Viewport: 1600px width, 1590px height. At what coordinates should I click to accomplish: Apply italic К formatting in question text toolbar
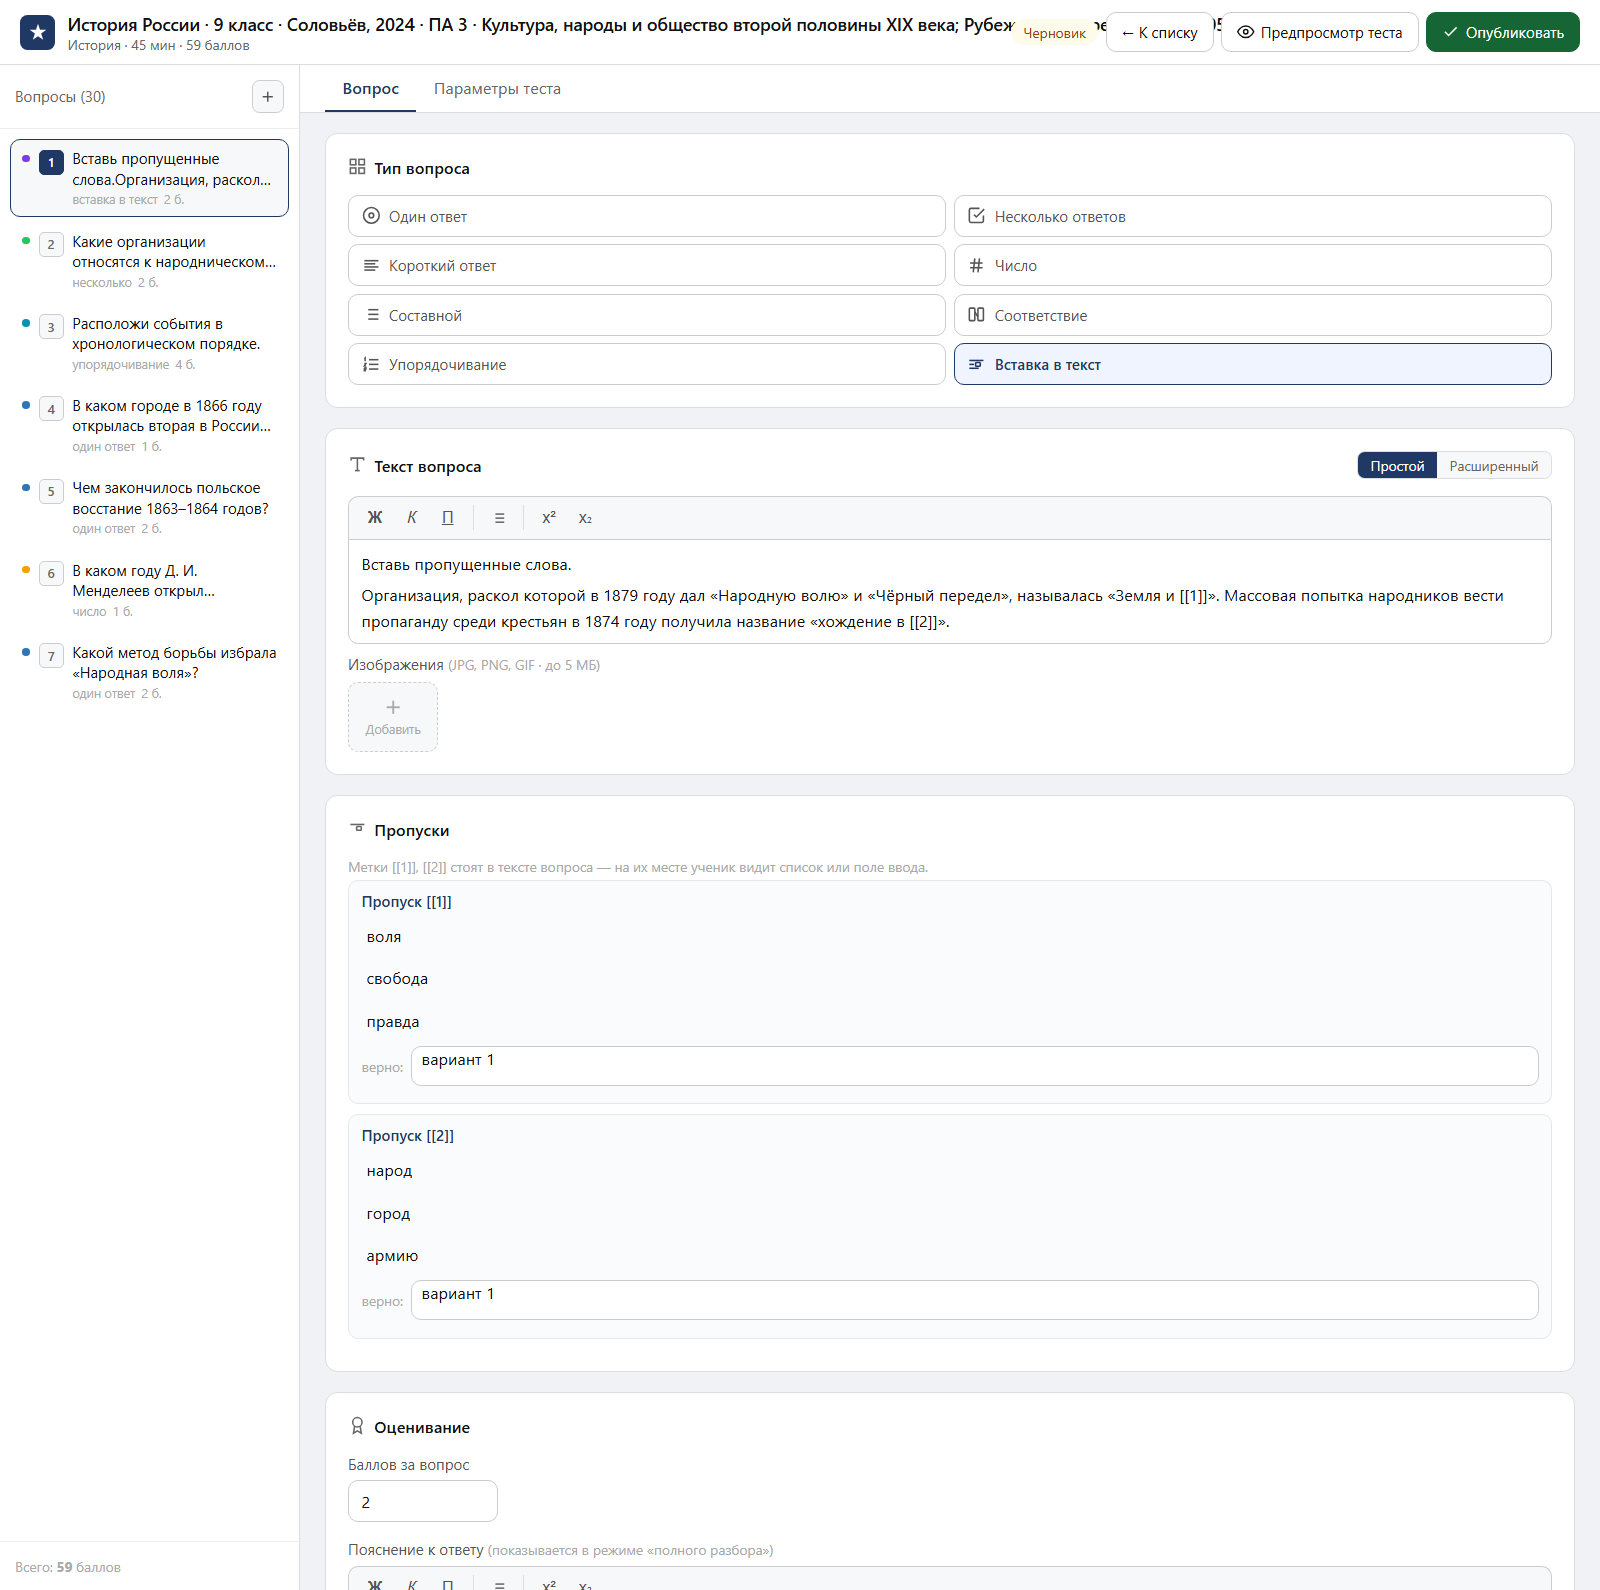[x=412, y=518]
